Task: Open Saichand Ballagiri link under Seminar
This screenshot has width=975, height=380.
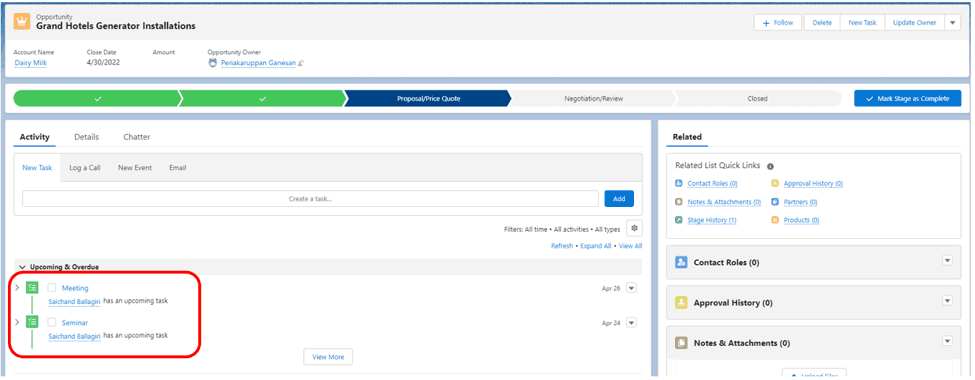Action: tap(75, 336)
